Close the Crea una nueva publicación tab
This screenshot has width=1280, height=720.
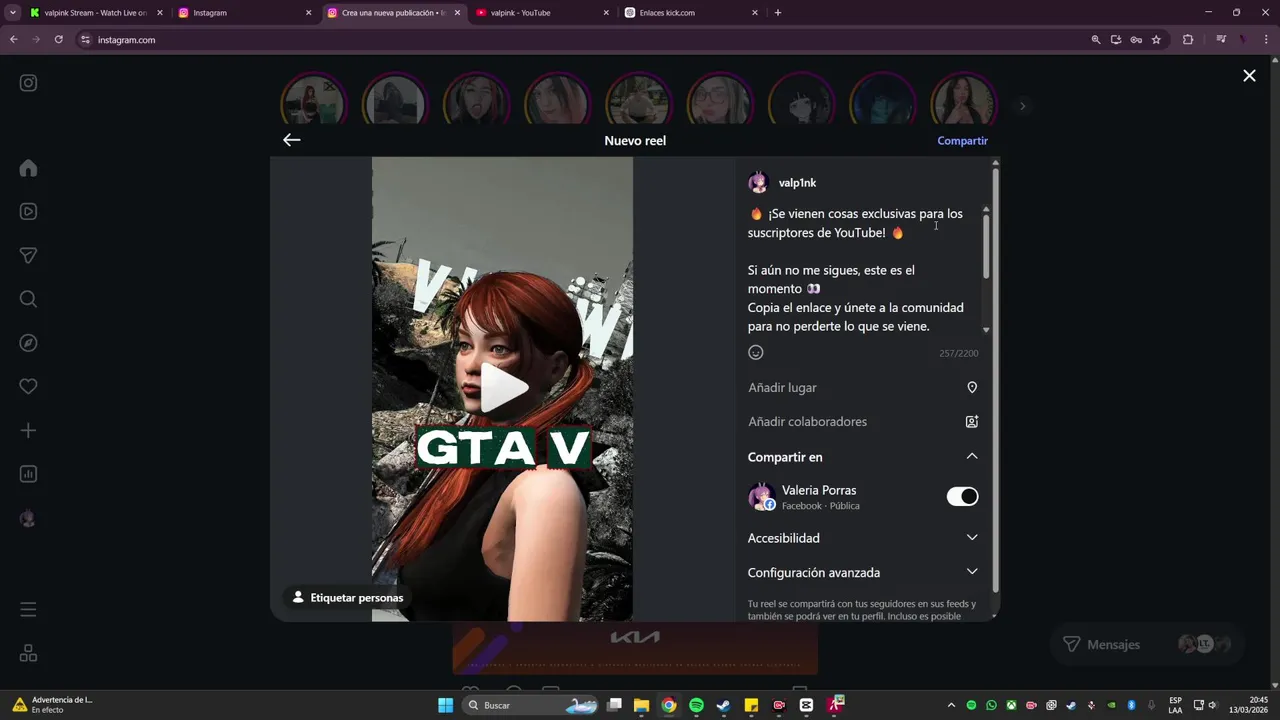point(458,13)
